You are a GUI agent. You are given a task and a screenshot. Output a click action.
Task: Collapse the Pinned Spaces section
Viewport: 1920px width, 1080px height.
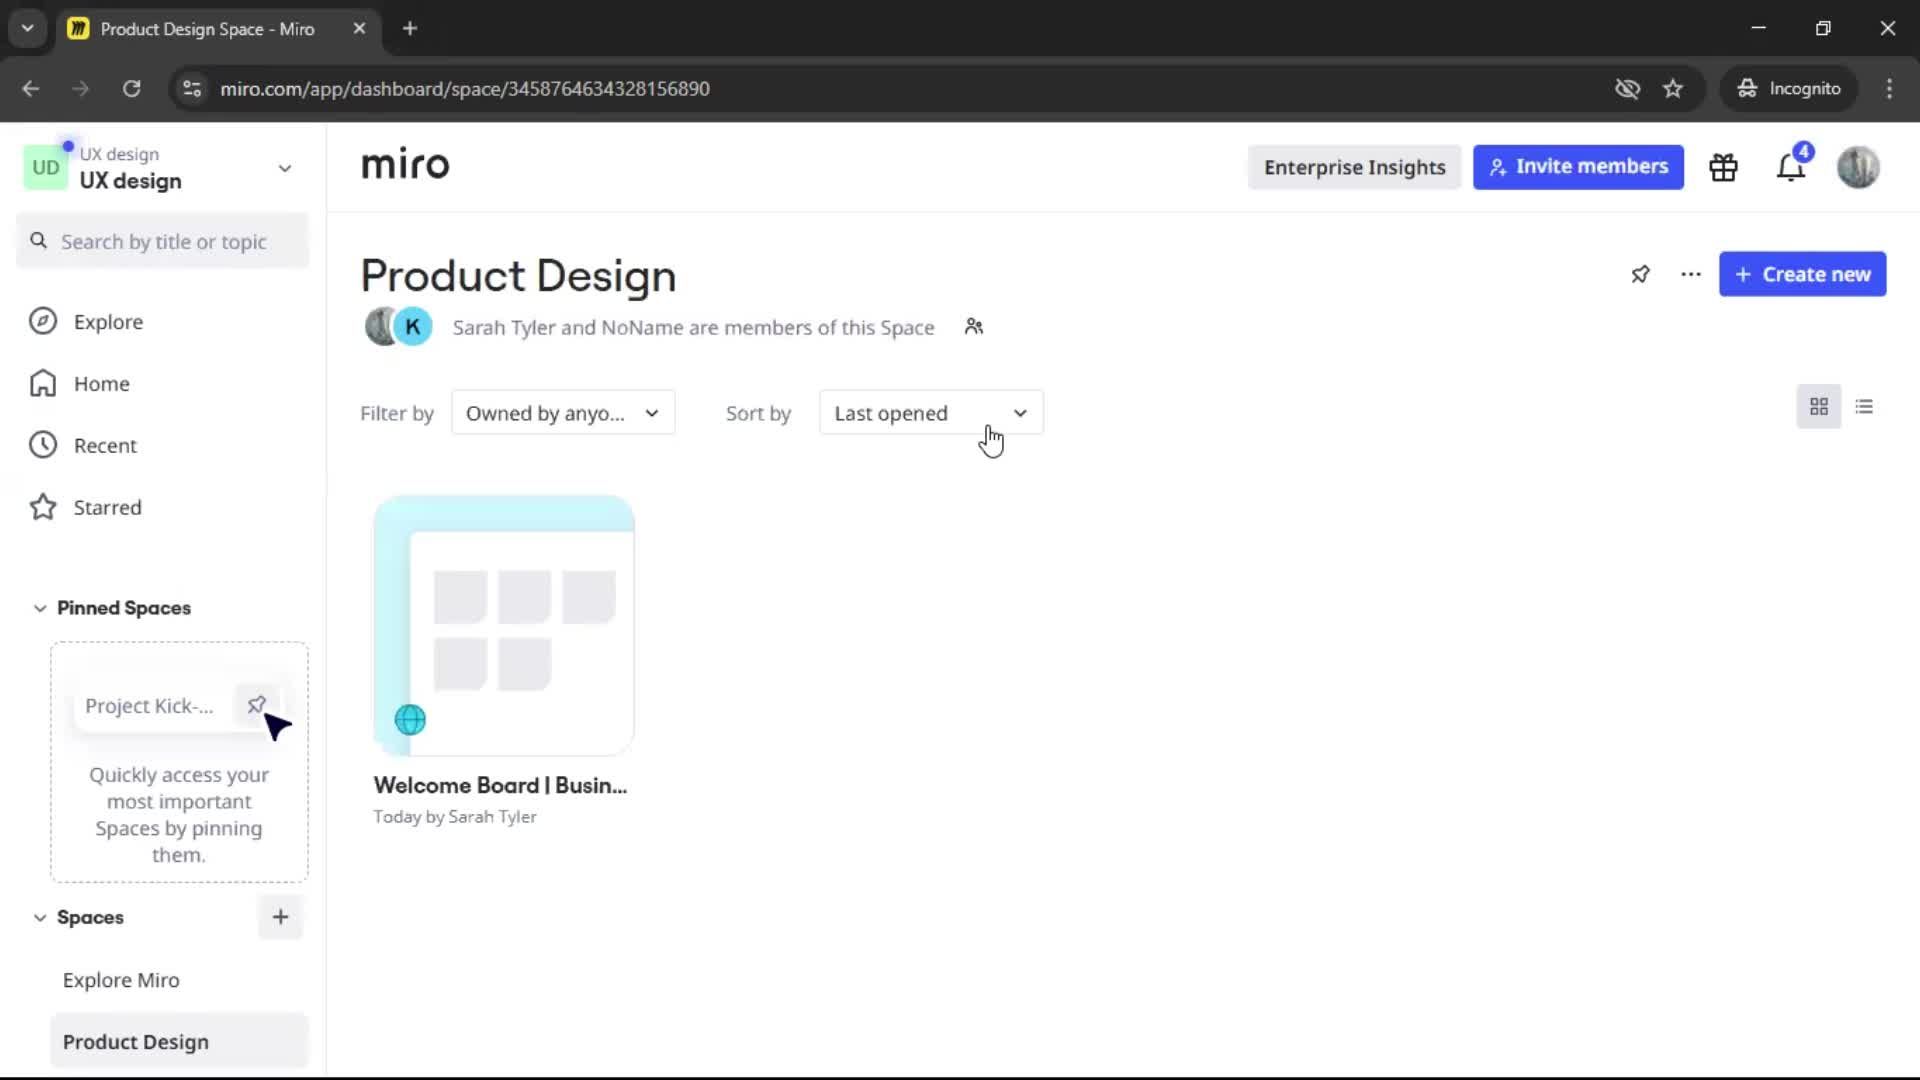(40, 608)
